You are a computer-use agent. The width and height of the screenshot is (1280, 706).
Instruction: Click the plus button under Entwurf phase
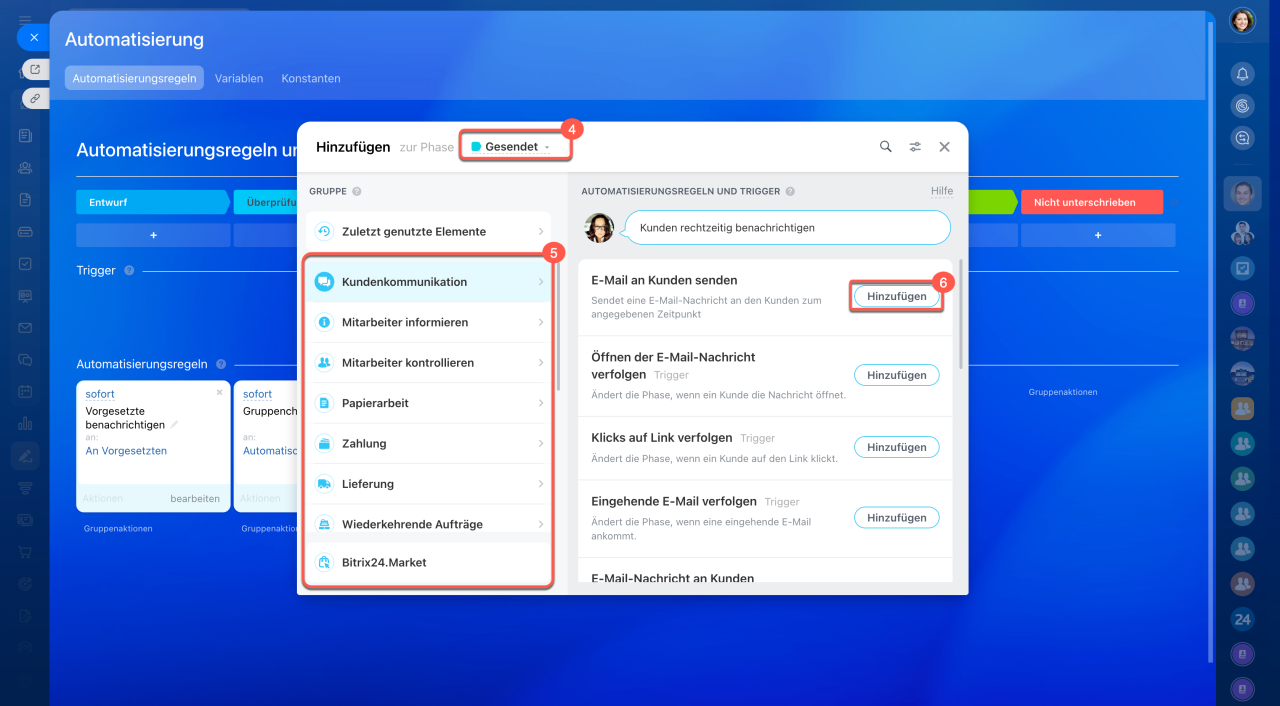coord(153,235)
